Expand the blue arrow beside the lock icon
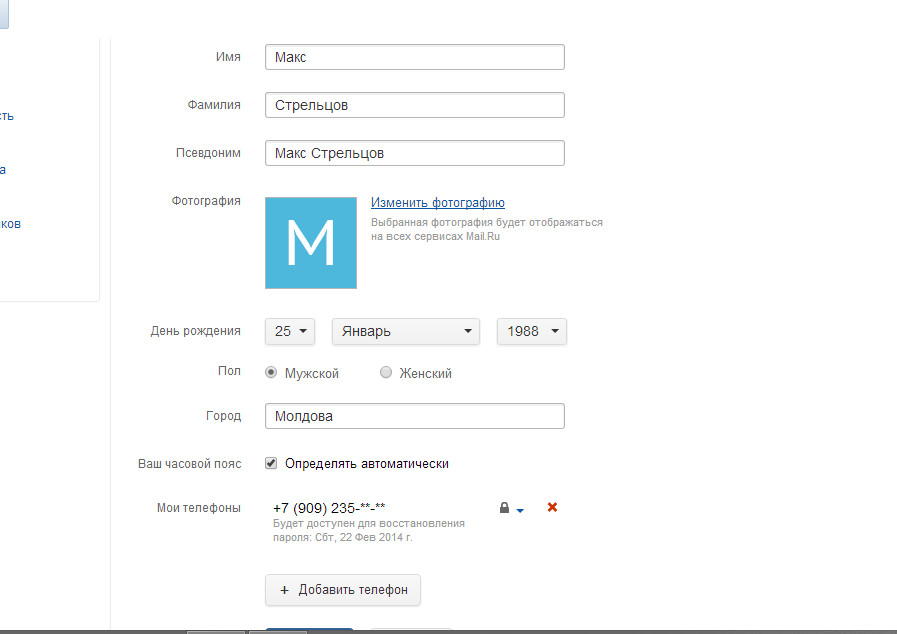The height and width of the screenshot is (634, 897). (x=520, y=510)
